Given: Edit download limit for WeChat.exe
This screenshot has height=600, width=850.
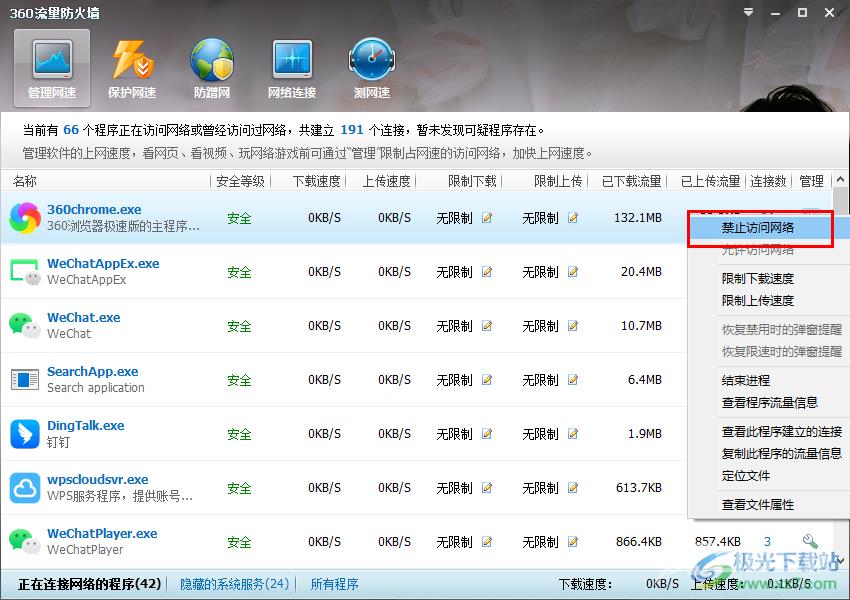Looking at the screenshot, I should tap(487, 326).
